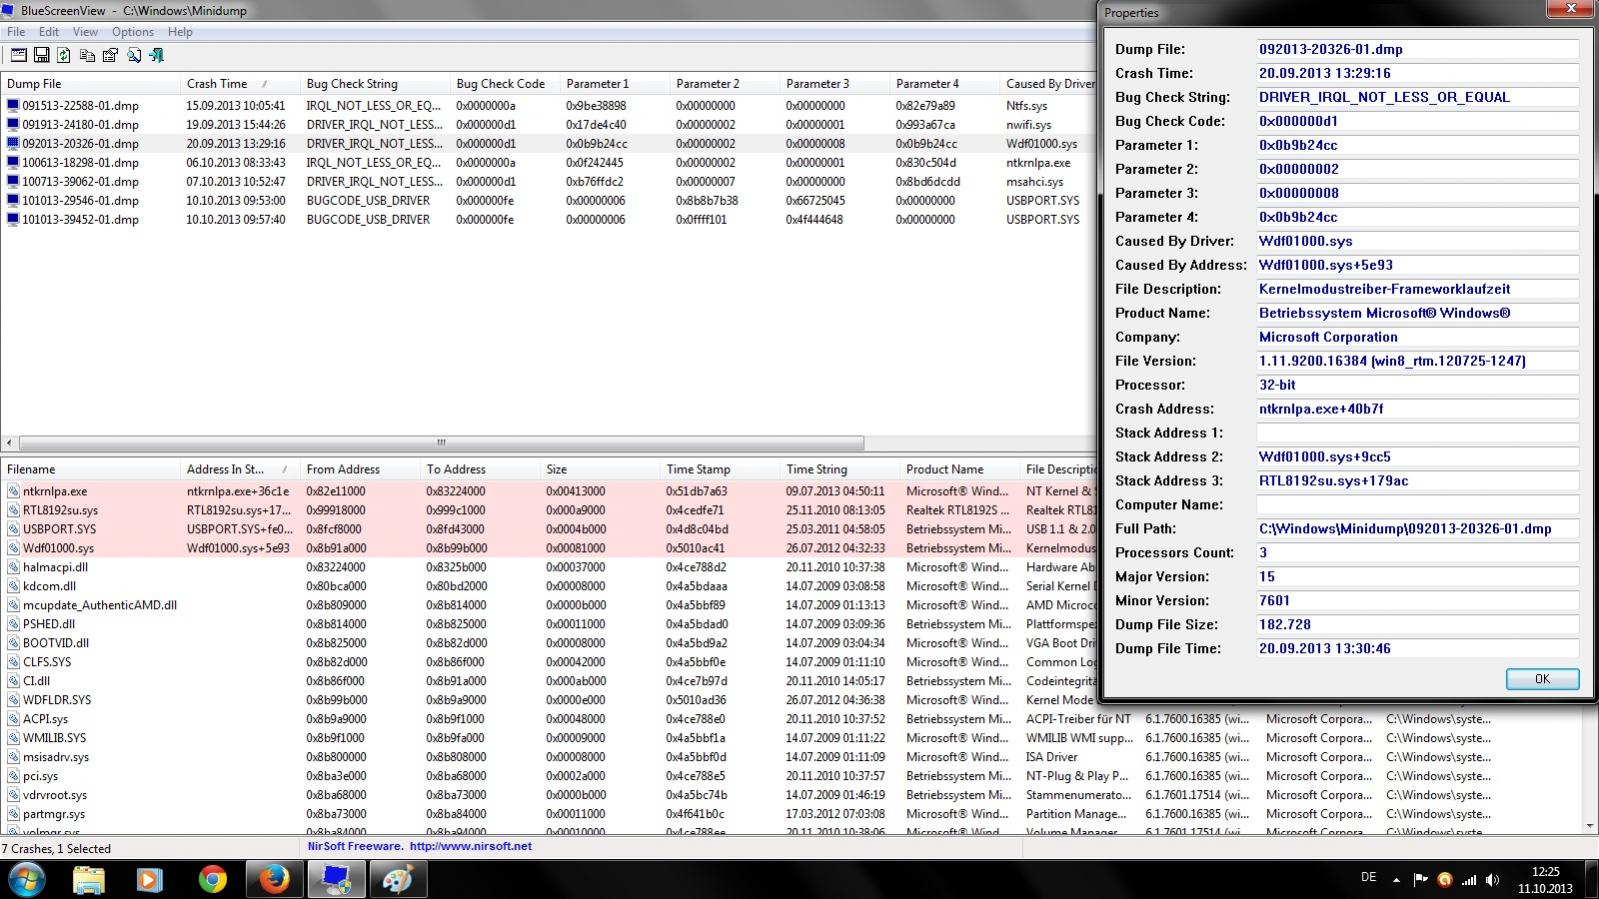Sort by the Crash Time column header

[x=240, y=84]
